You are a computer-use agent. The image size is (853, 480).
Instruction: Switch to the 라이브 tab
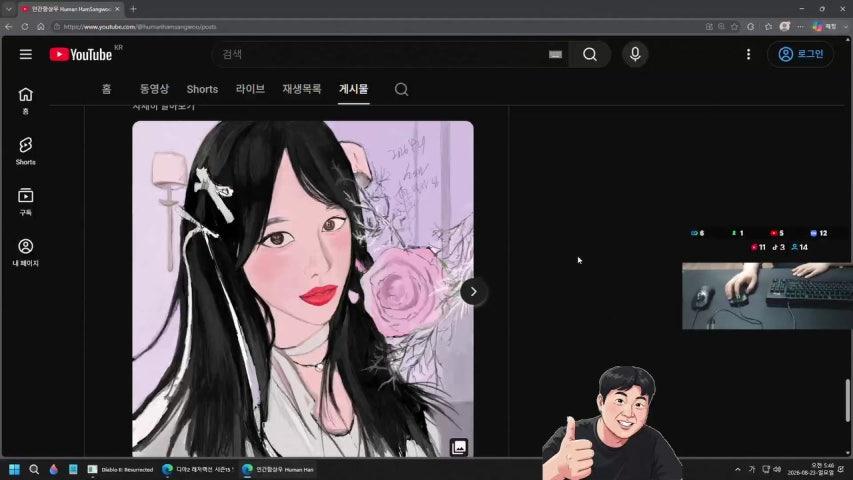click(250, 89)
